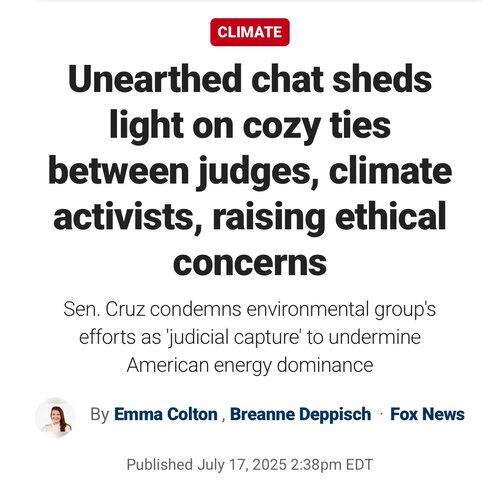This screenshot has width=500, height=485.
Task: Click headline line 'activists, raising ethical'
Action: 250,217
